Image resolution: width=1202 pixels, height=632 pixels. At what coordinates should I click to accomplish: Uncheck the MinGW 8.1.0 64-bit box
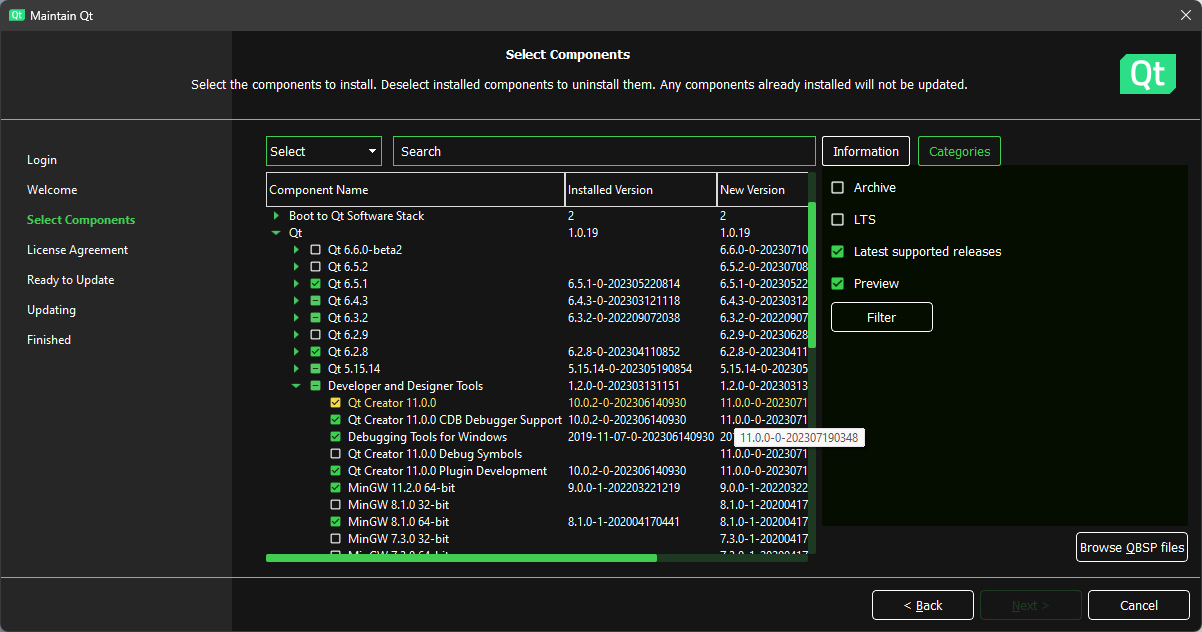(x=336, y=522)
